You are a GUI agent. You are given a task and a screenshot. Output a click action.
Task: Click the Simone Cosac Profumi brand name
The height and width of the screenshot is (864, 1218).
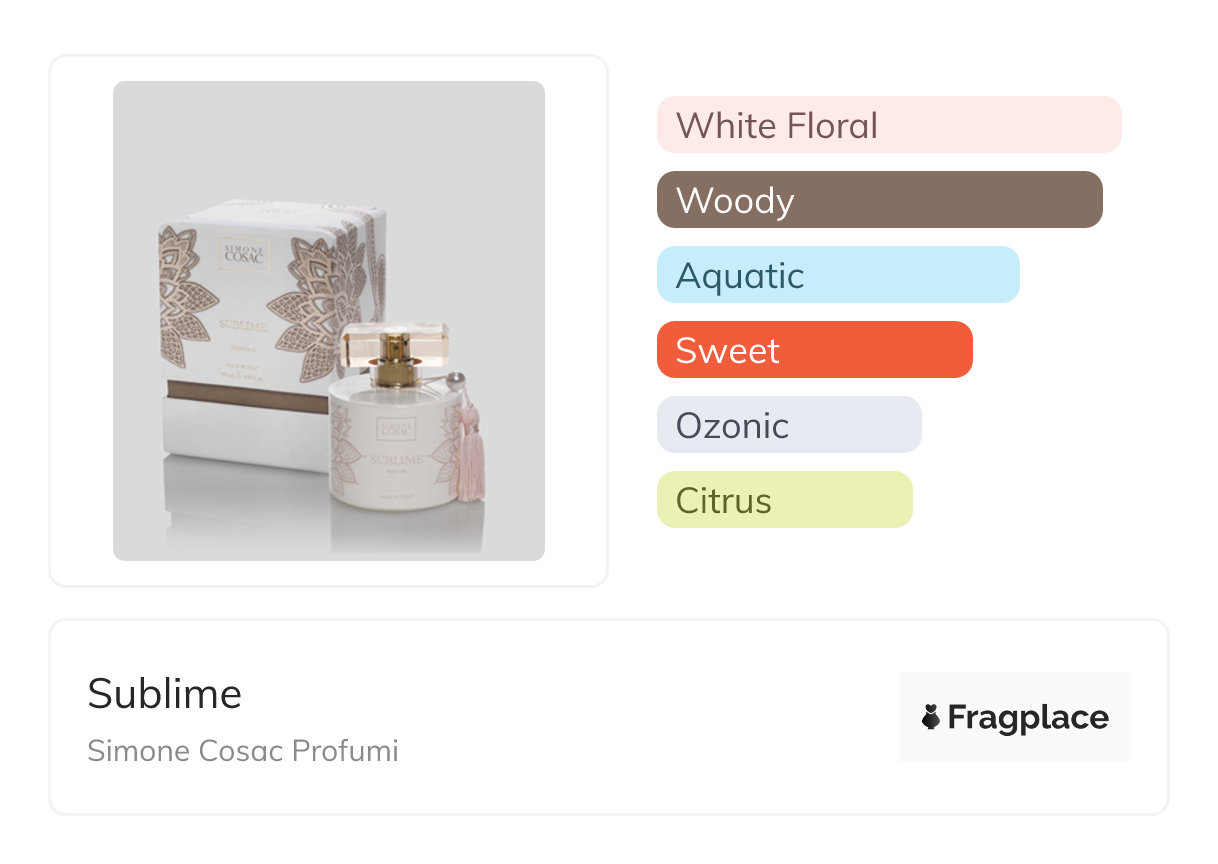[x=243, y=750]
